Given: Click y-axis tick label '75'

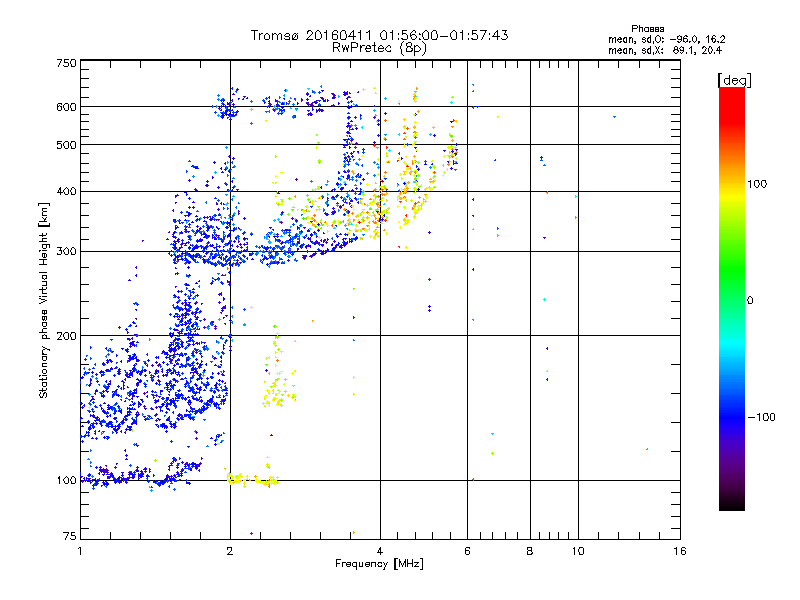Looking at the screenshot, I should (x=70, y=536).
